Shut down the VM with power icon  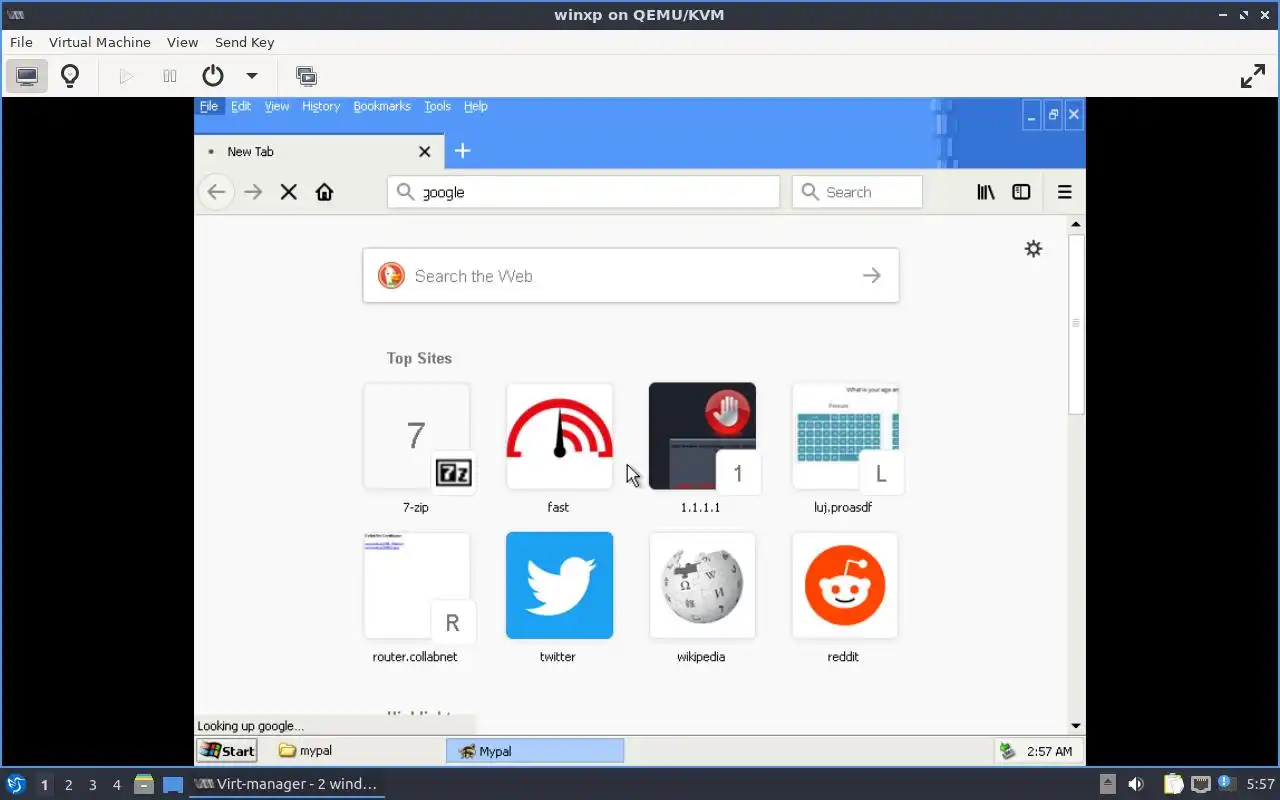click(213, 76)
